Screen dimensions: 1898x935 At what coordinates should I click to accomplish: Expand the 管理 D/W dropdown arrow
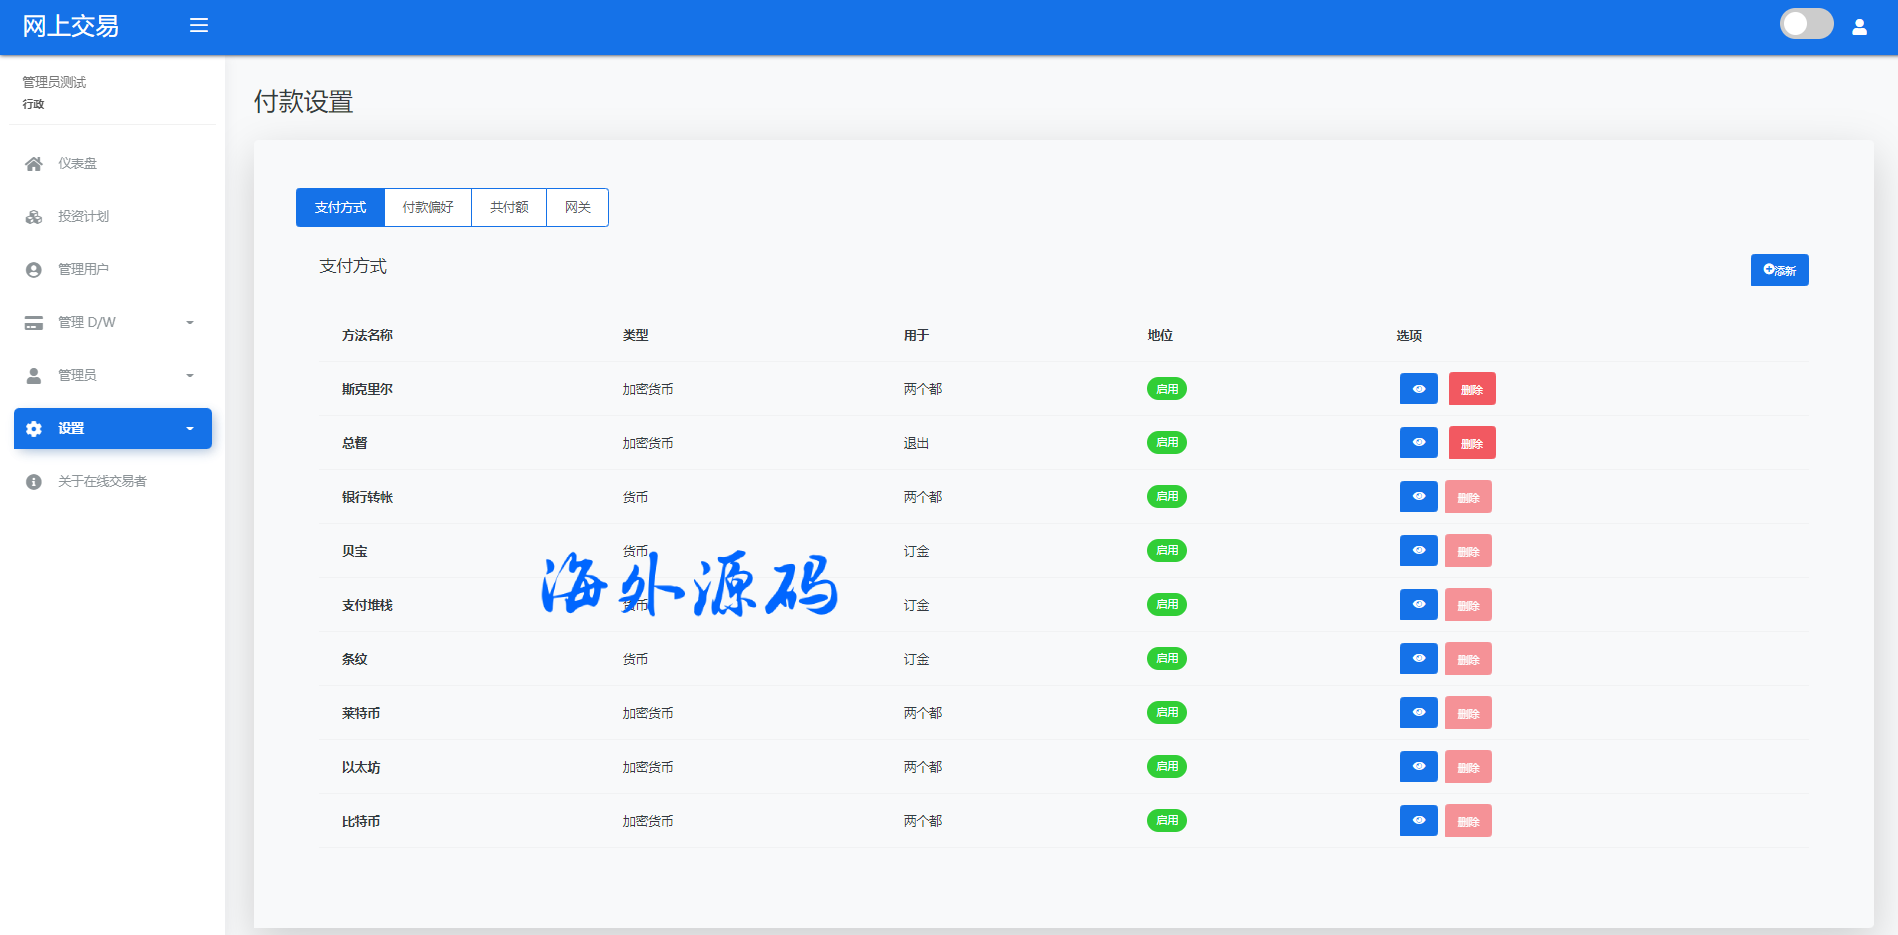[x=190, y=323]
